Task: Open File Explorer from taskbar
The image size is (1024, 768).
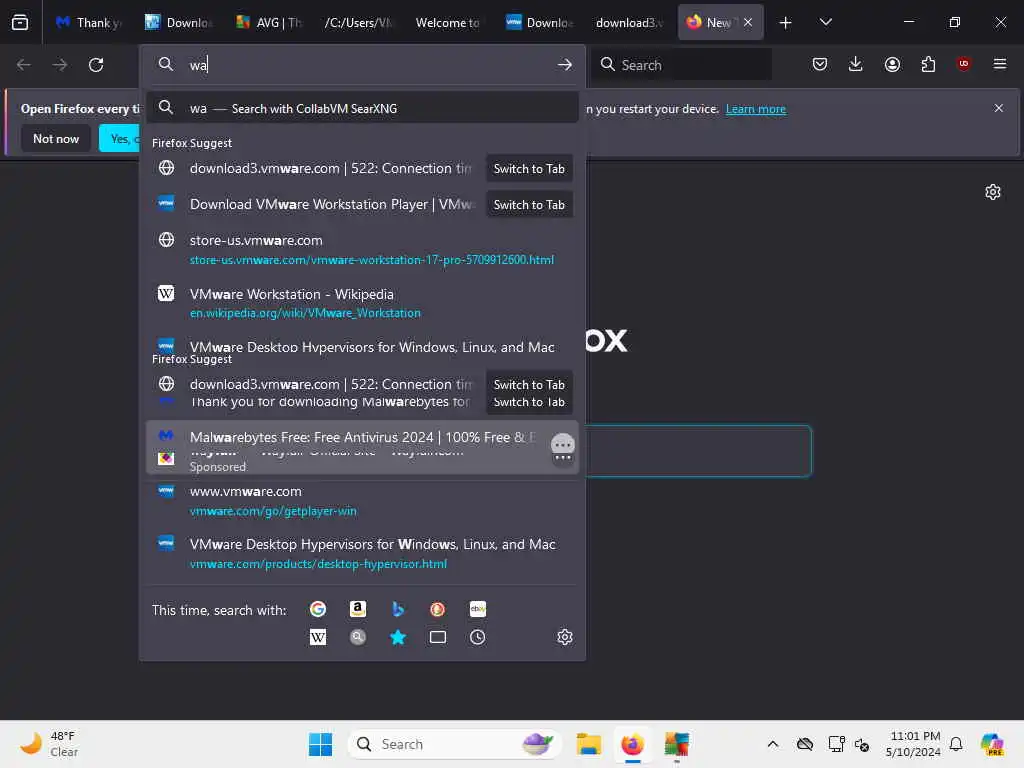Action: tap(588, 744)
